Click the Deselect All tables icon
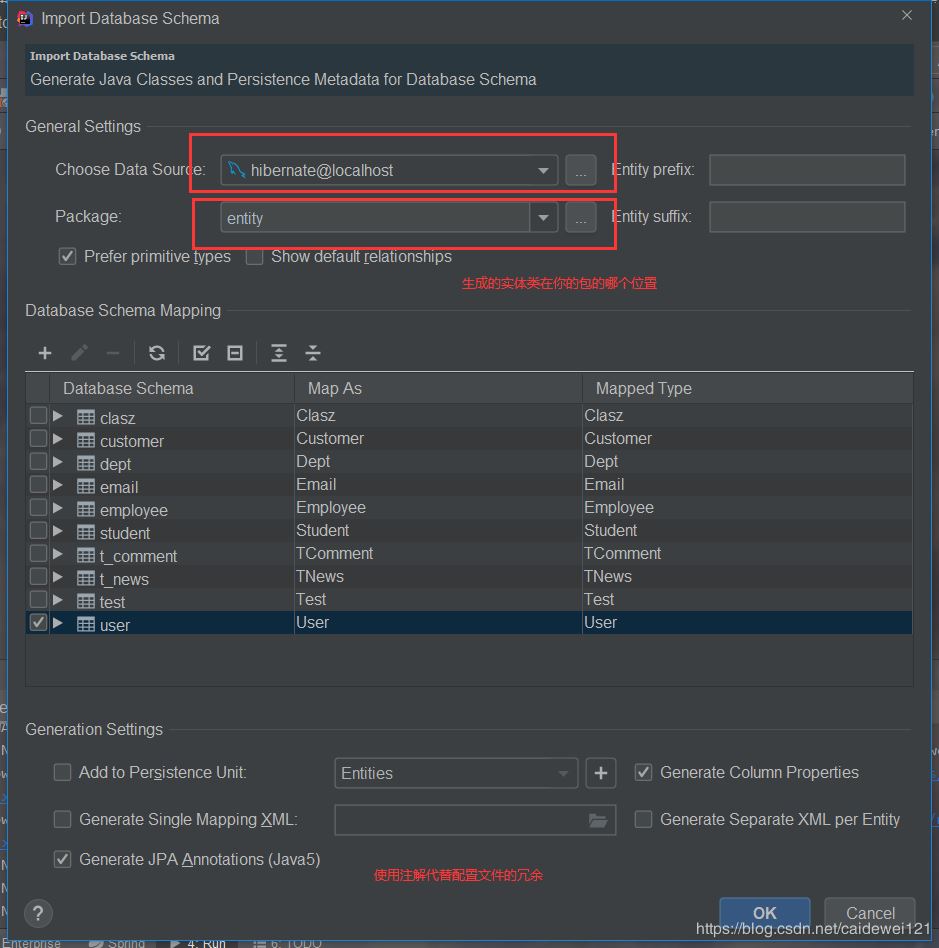This screenshot has height=948, width=939. (234, 352)
